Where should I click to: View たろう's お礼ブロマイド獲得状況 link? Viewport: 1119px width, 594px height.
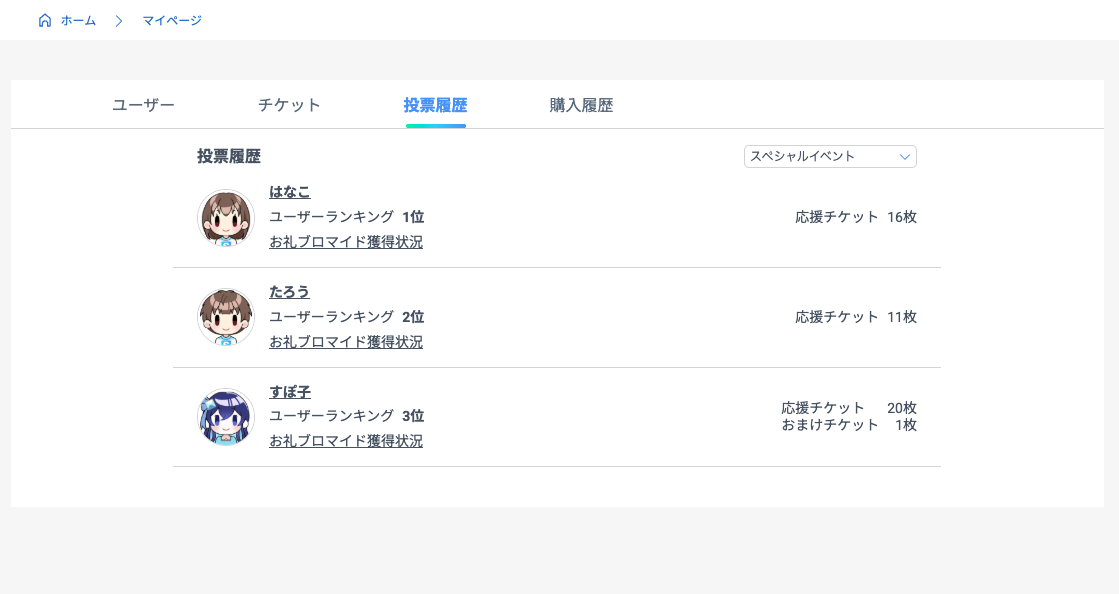346,342
